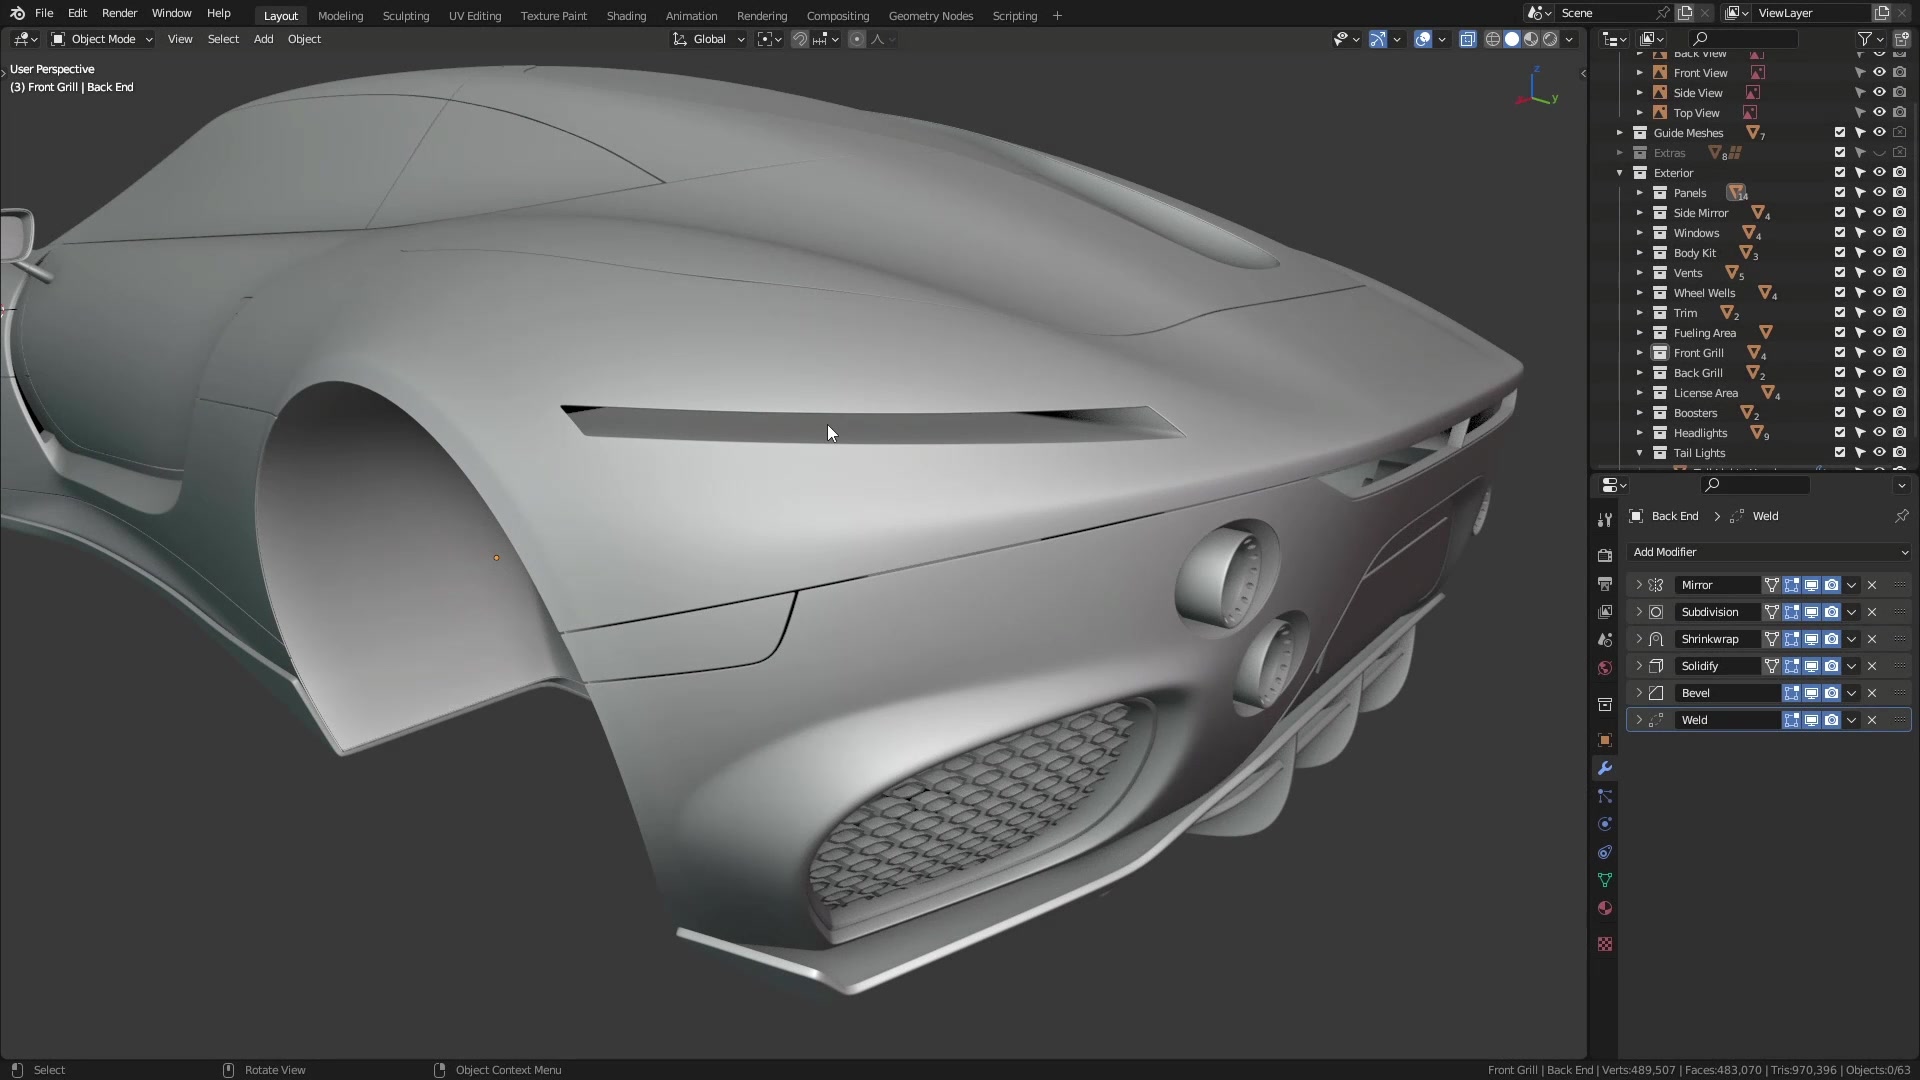This screenshot has height=1080, width=1920.
Task: Toggle Bevel modifier viewport display
Action: click(1811, 693)
